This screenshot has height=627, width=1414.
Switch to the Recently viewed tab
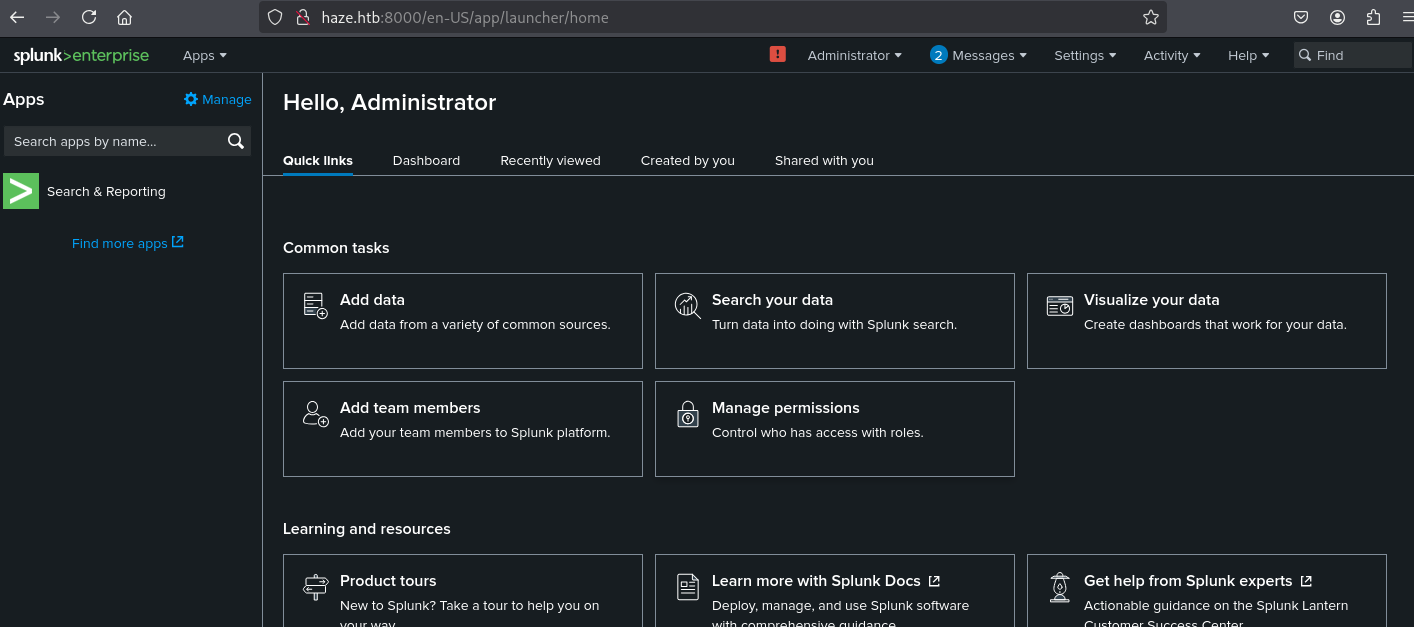(550, 160)
